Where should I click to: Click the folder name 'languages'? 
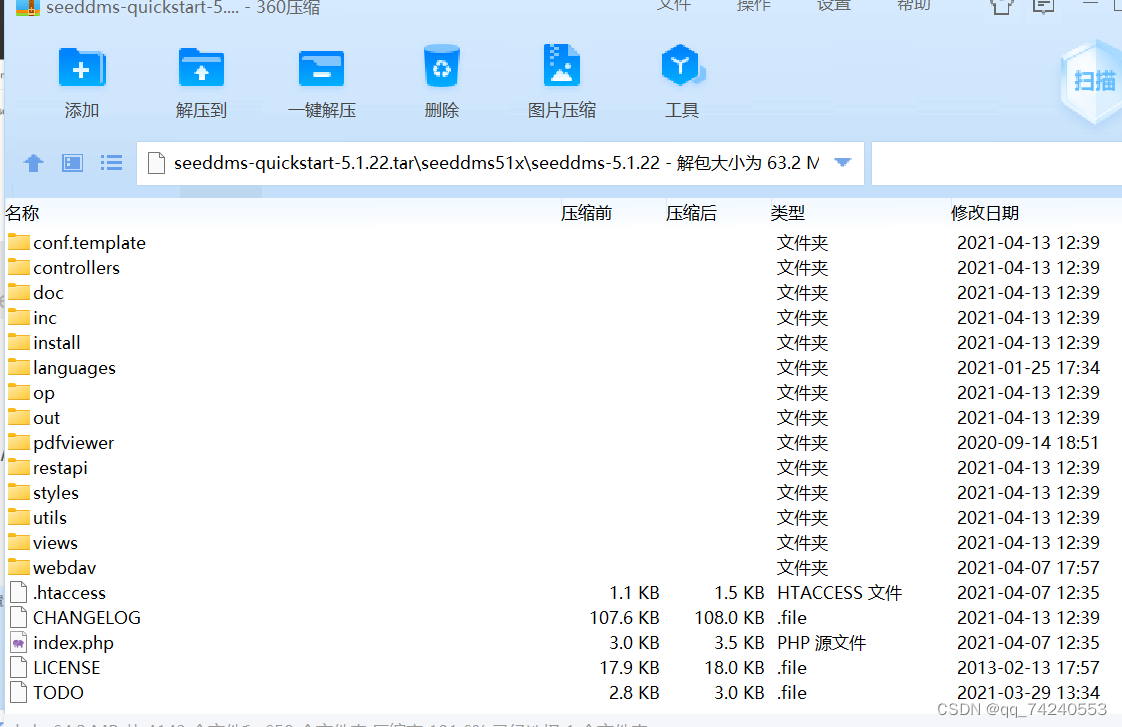[x=74, y=369]
